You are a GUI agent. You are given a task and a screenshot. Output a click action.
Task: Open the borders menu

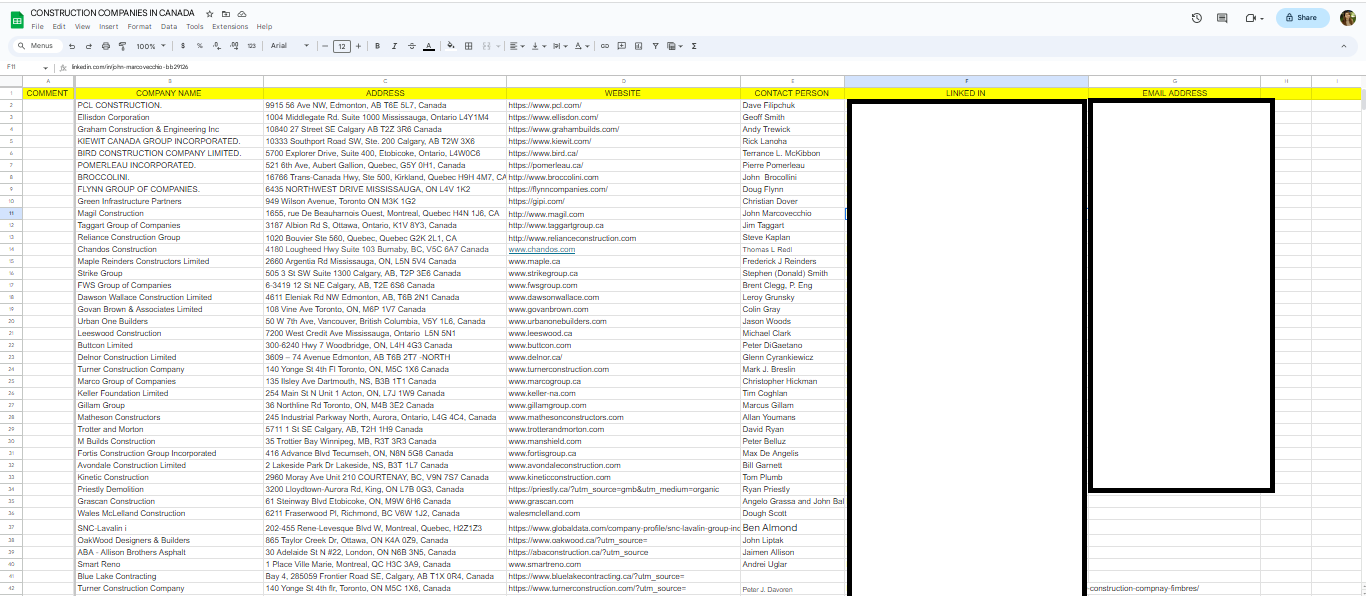pos(468,46)
